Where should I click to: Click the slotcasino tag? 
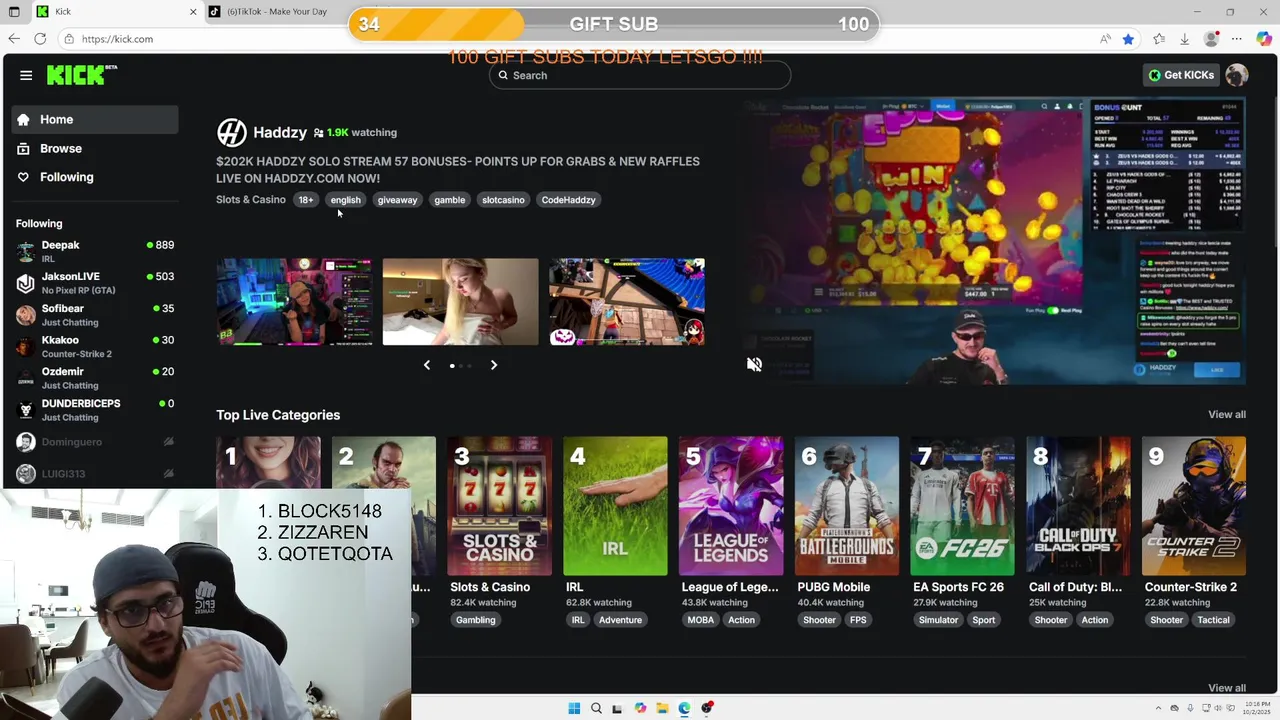coord(503,200)
